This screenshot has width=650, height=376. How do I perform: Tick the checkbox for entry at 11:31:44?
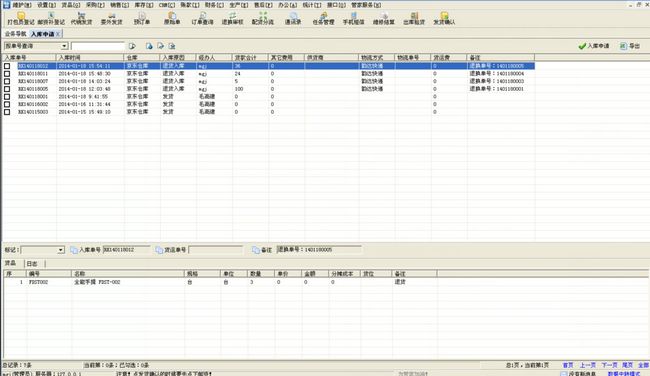coord(7,104)
